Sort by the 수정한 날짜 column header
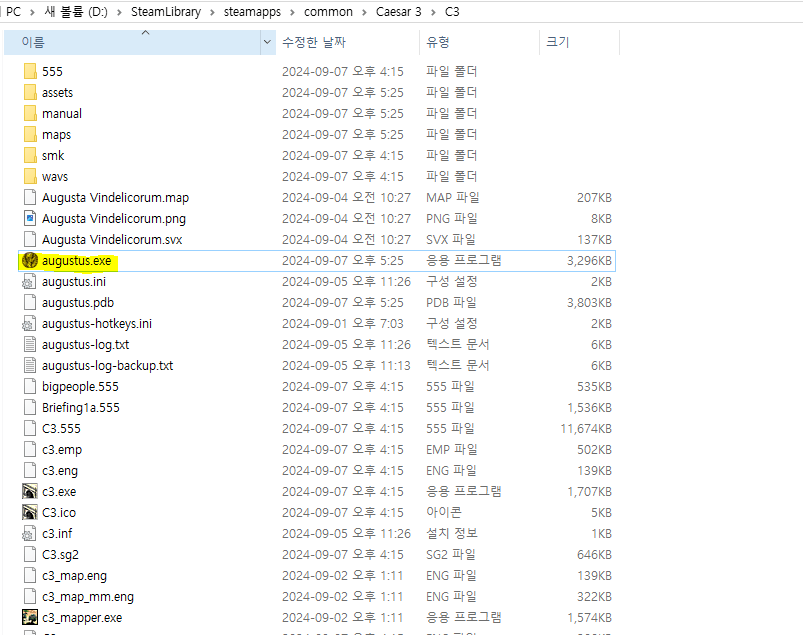The width and height of the screenshot is (803, 635). tap(348, 42)
